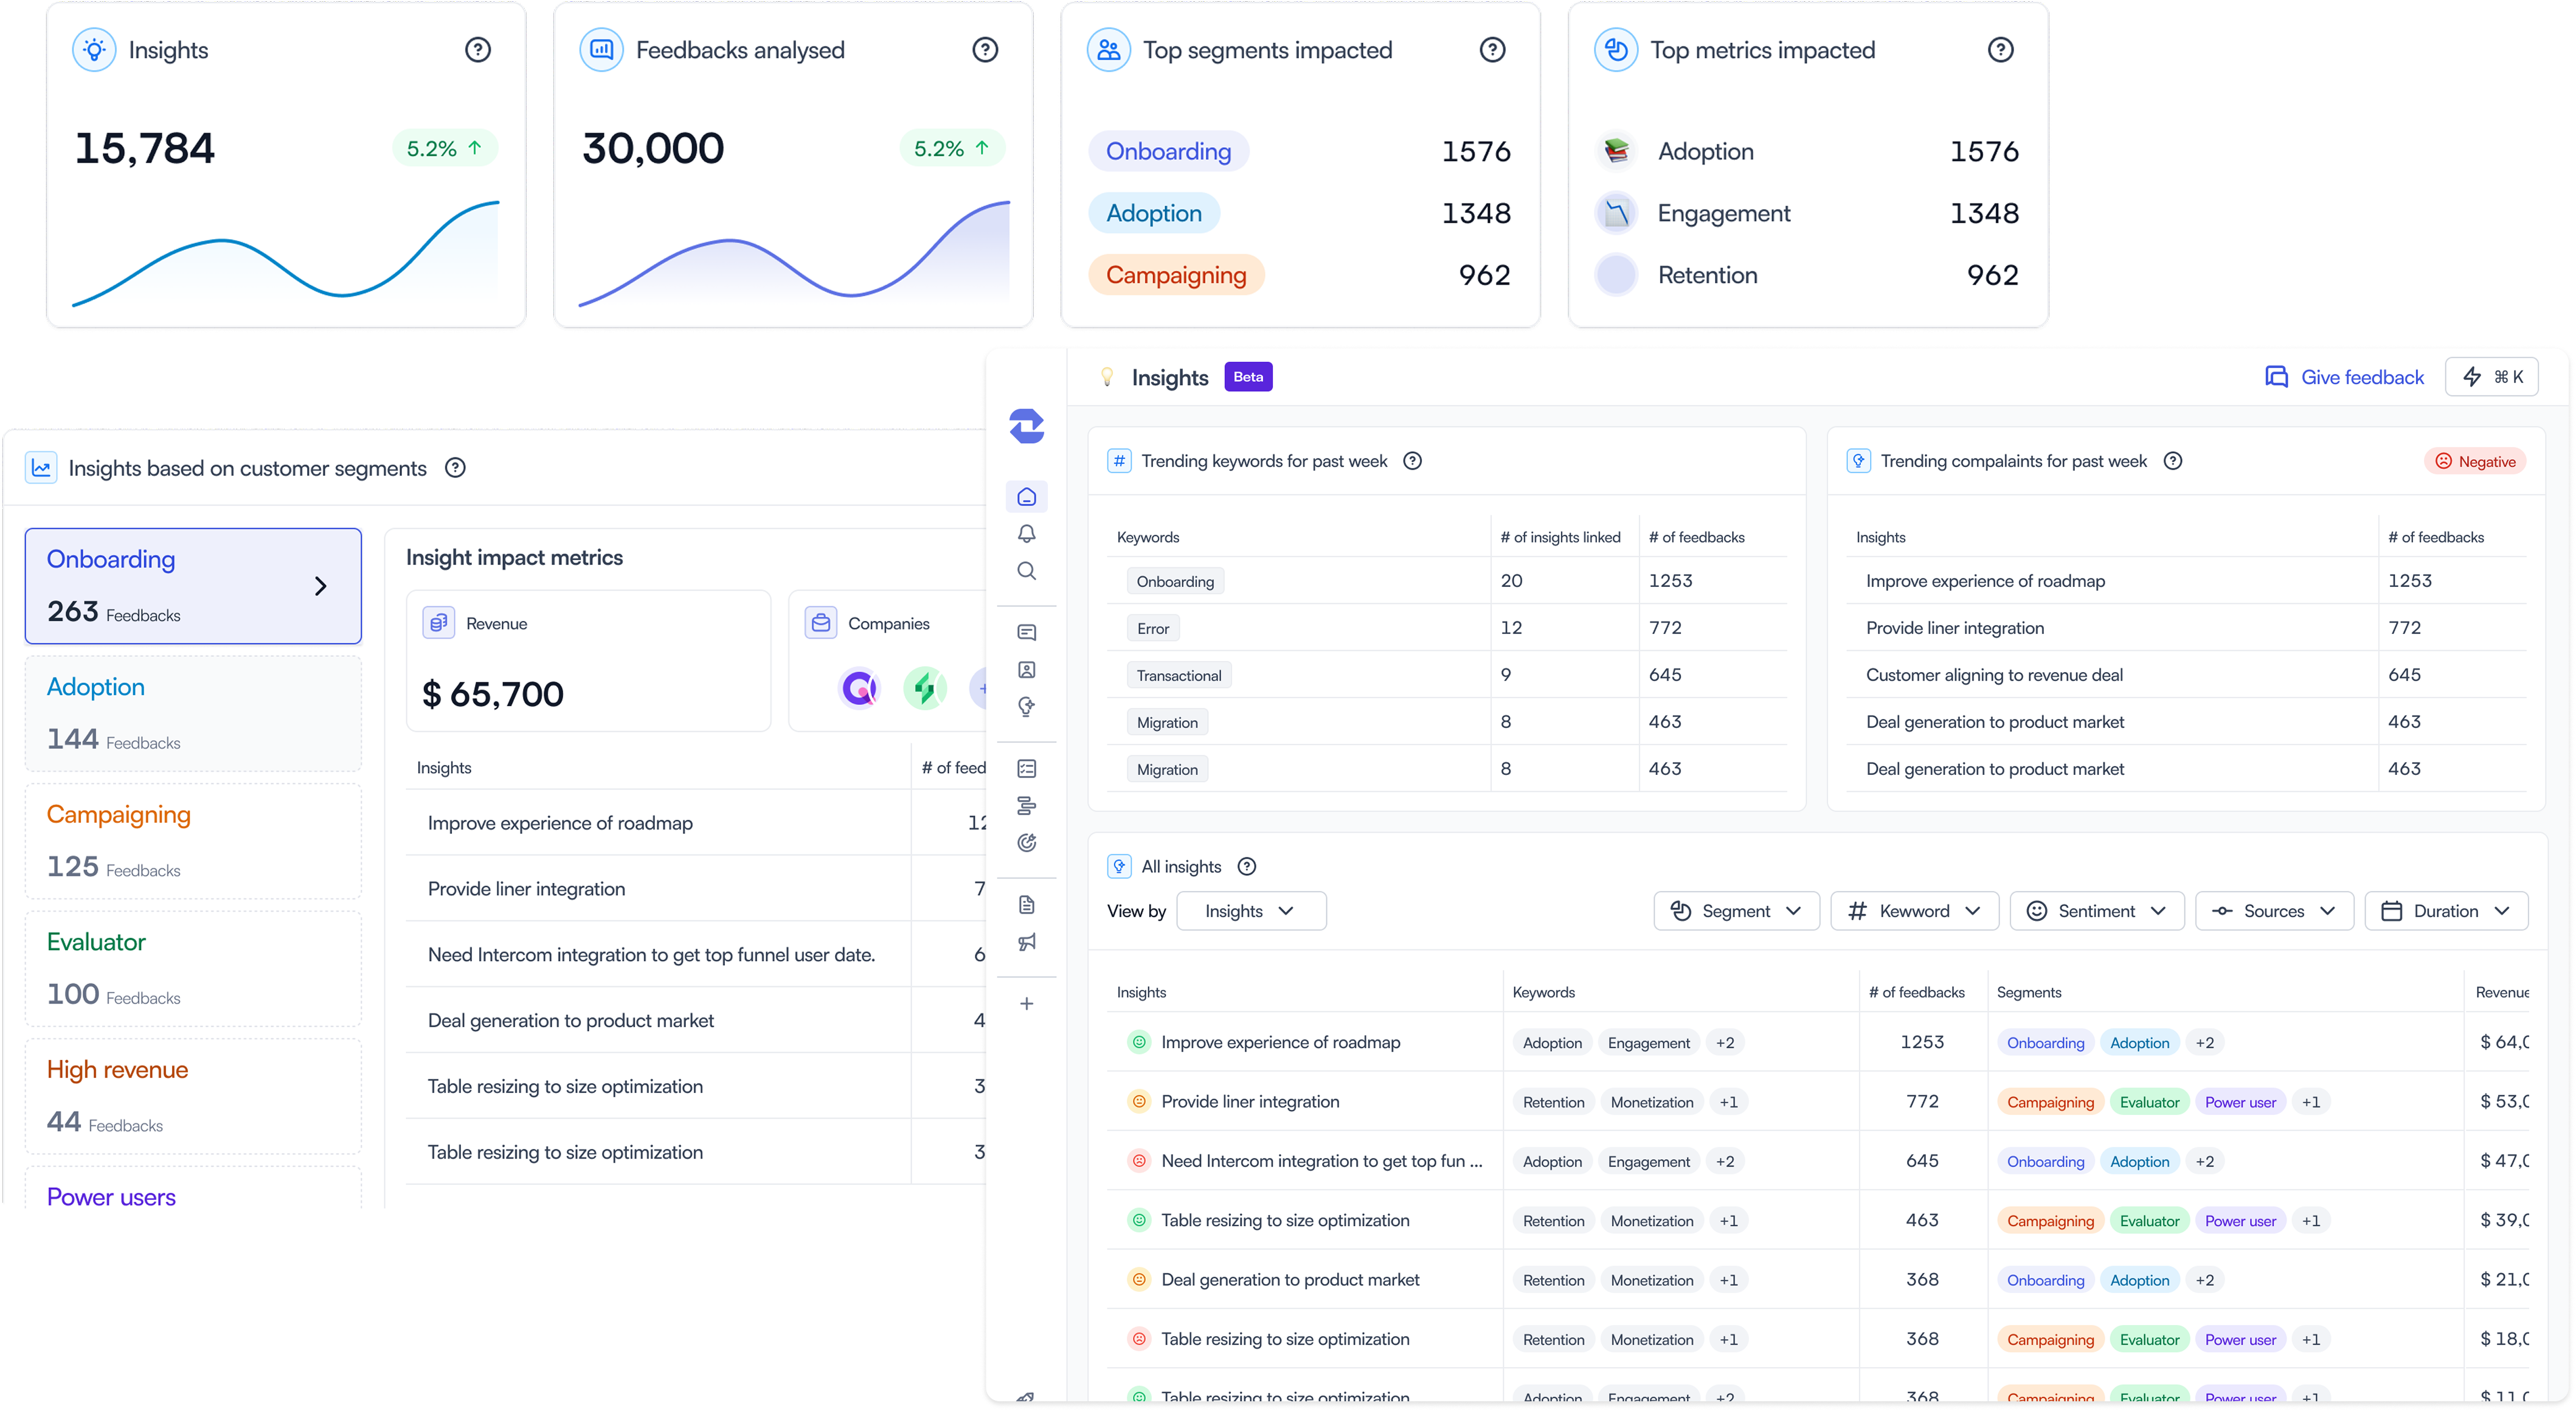Open customer segments insights help icon

pos(455,468)
